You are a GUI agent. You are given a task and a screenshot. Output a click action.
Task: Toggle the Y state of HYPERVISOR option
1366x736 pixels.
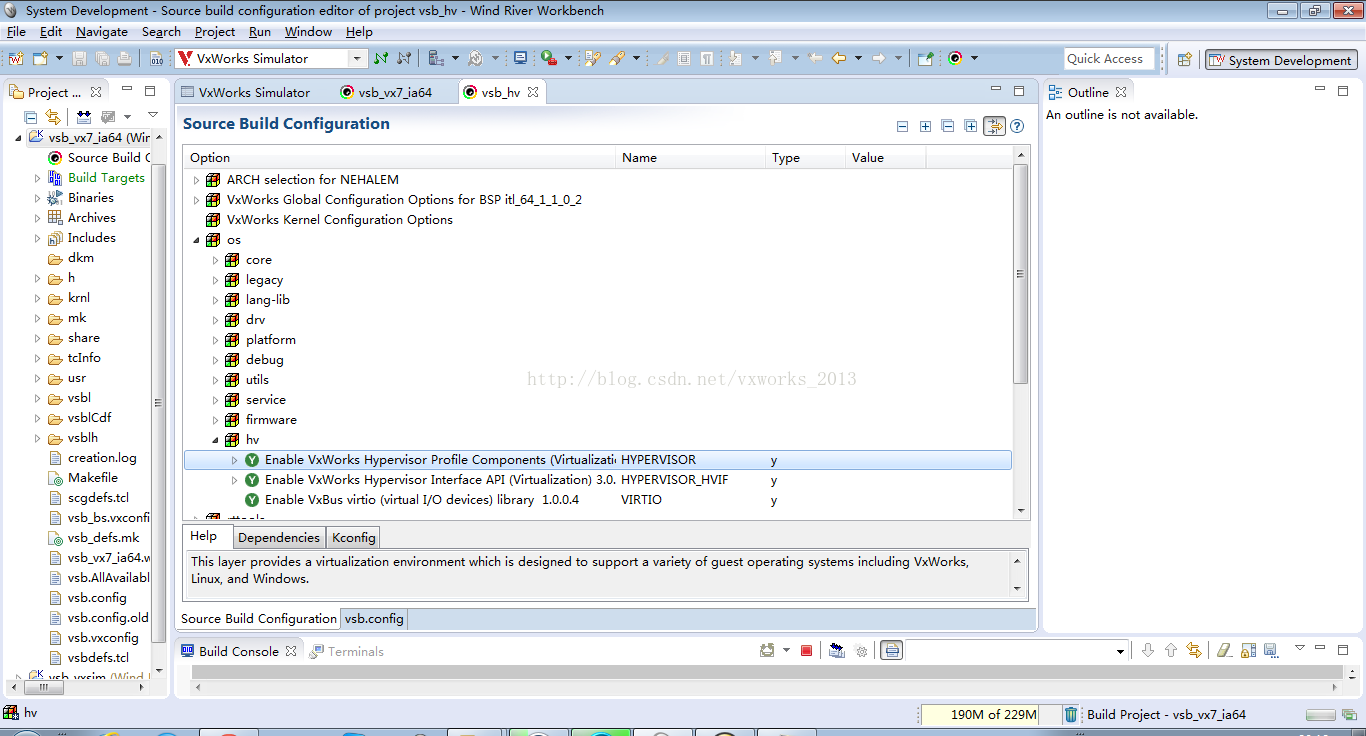coord(252,460)
